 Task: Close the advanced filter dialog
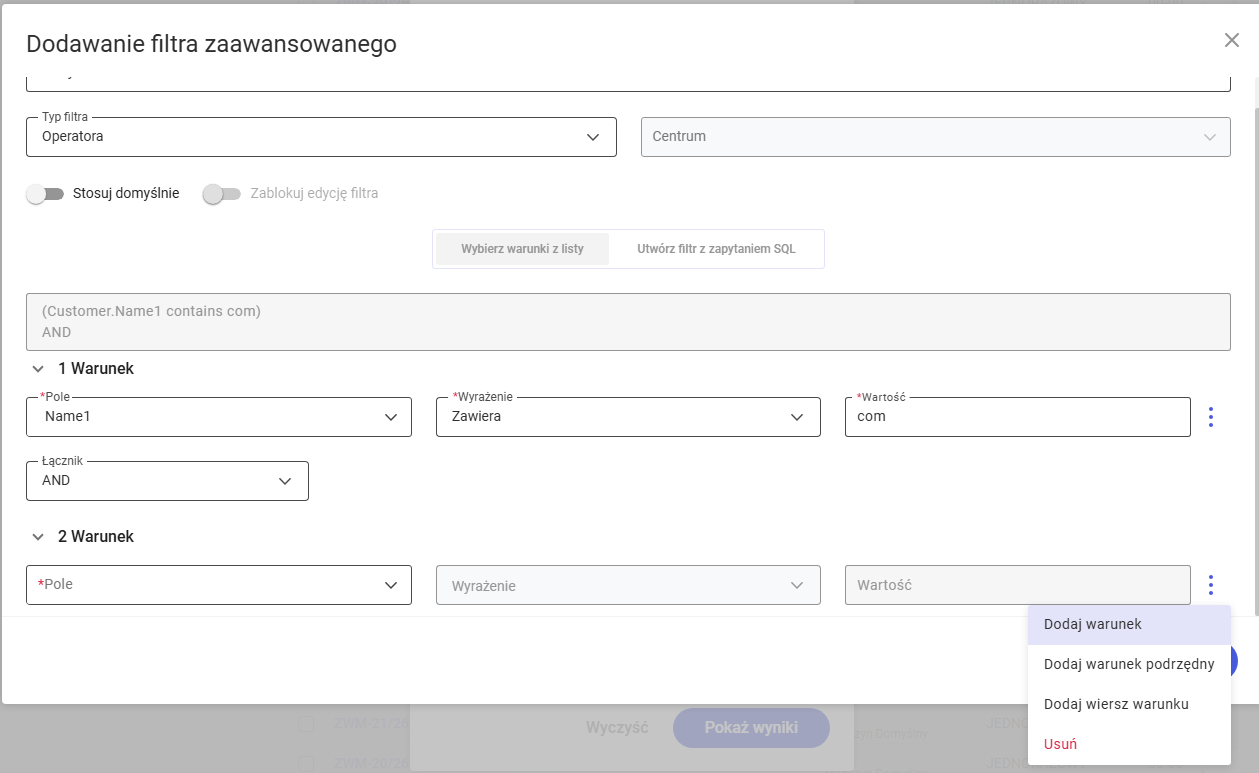(x=1232, y=40)
